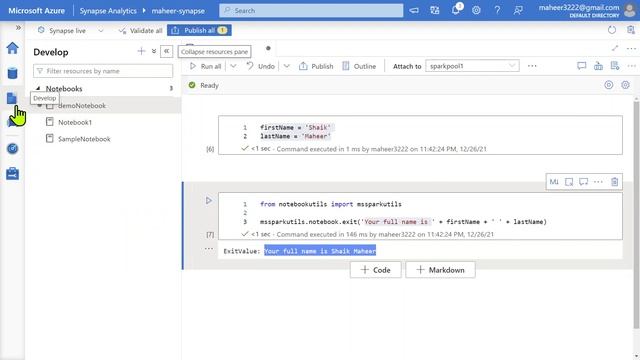Click the Publish all button
Viewport: 640px width, 360px height.
[x=199, y=30]
